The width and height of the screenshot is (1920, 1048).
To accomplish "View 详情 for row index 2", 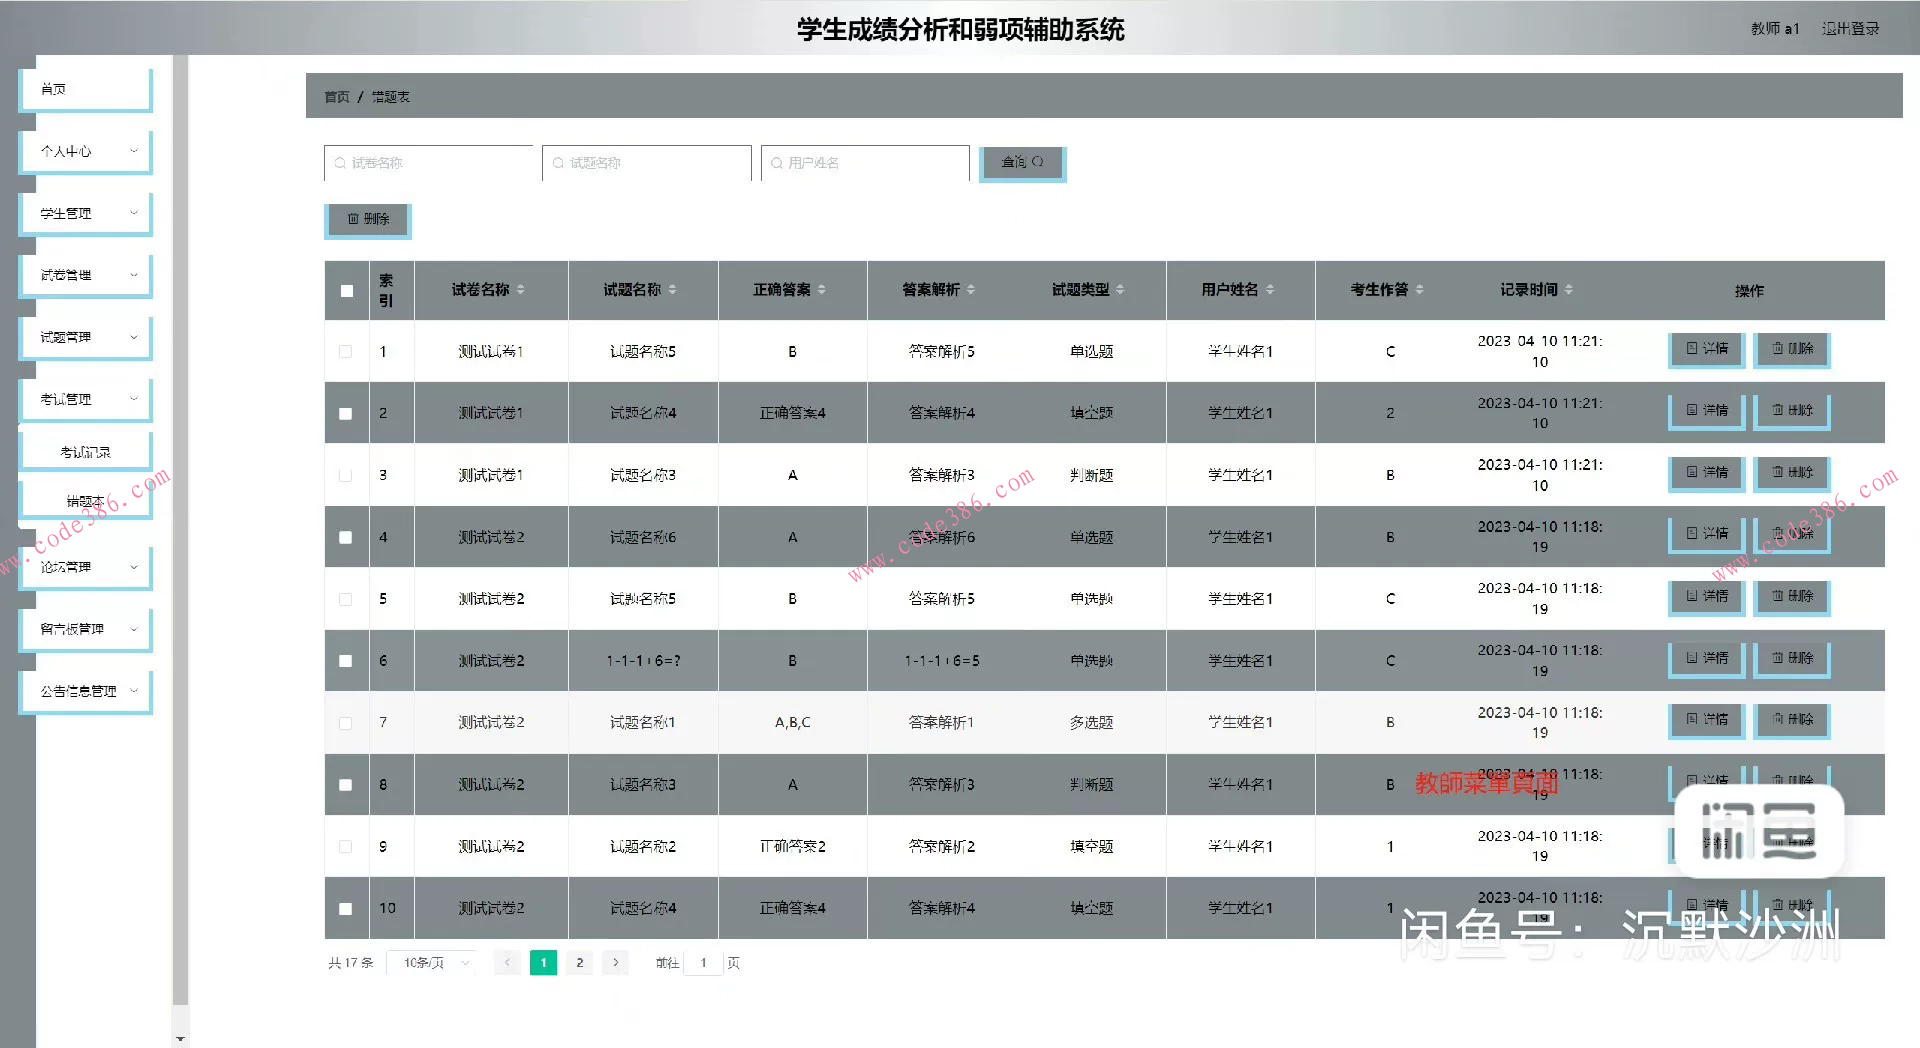I will (1707, 411).
